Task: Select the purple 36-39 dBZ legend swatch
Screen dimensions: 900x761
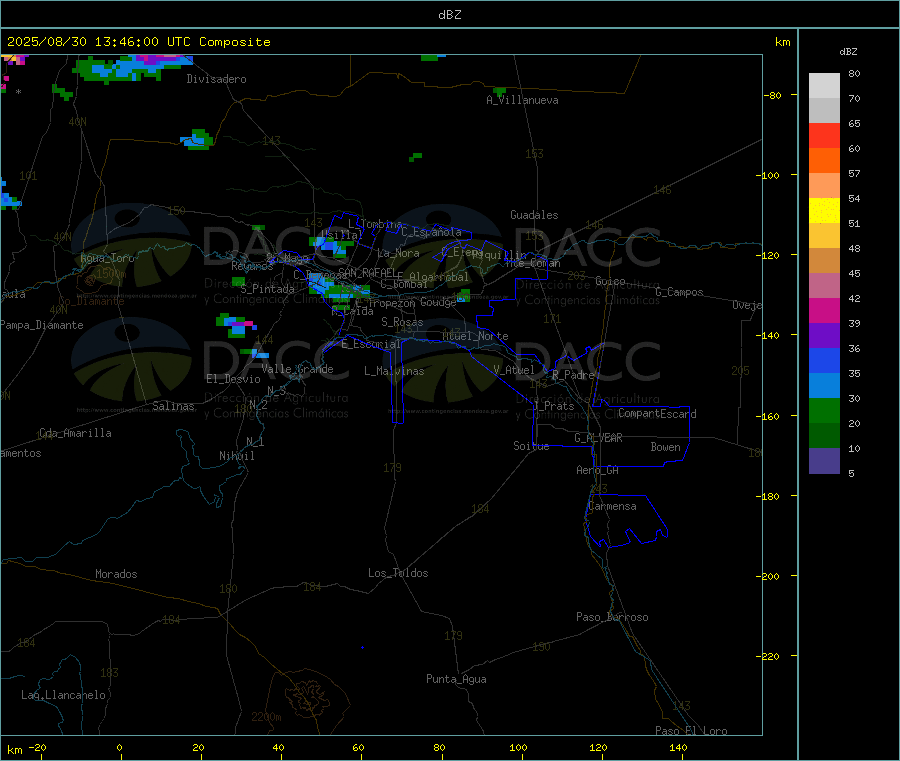Action: (824, 336)
